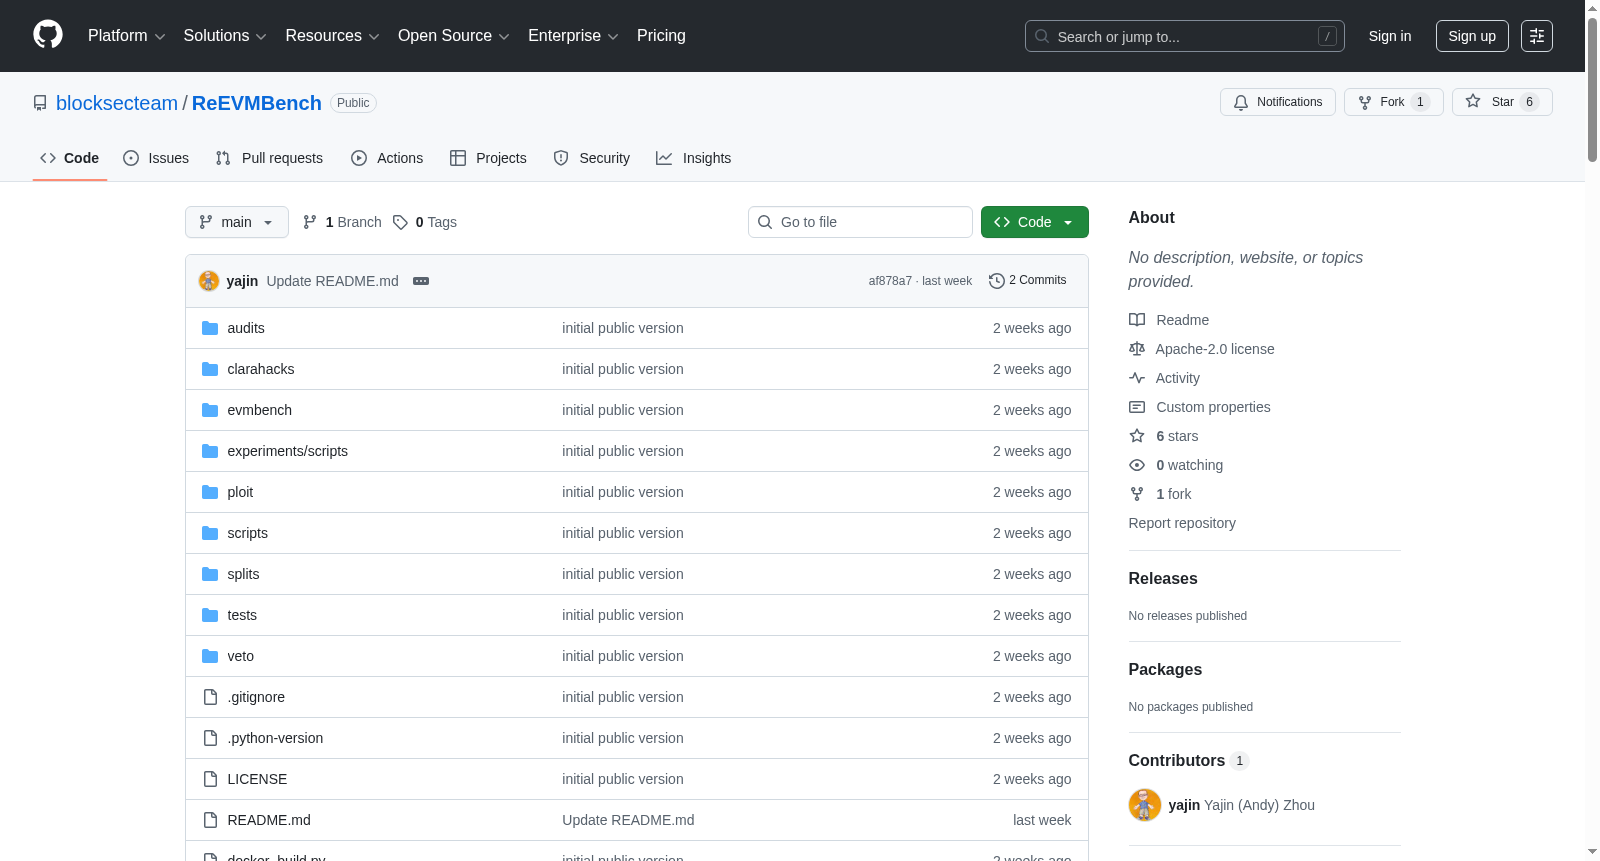Image resolution: width=1600 pixels, height=861 pixels.
Task: Expand commit message ellipsis icon
Action: click(421, 281)
